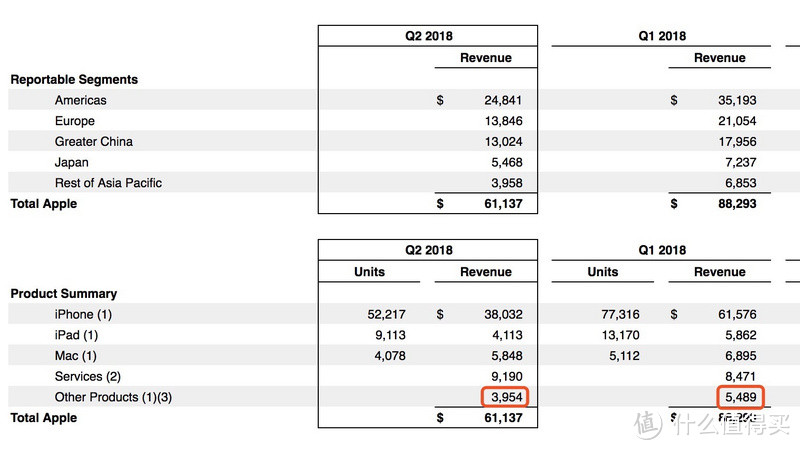
Task: Select the Americas segment label
Action: coord(81,100)
